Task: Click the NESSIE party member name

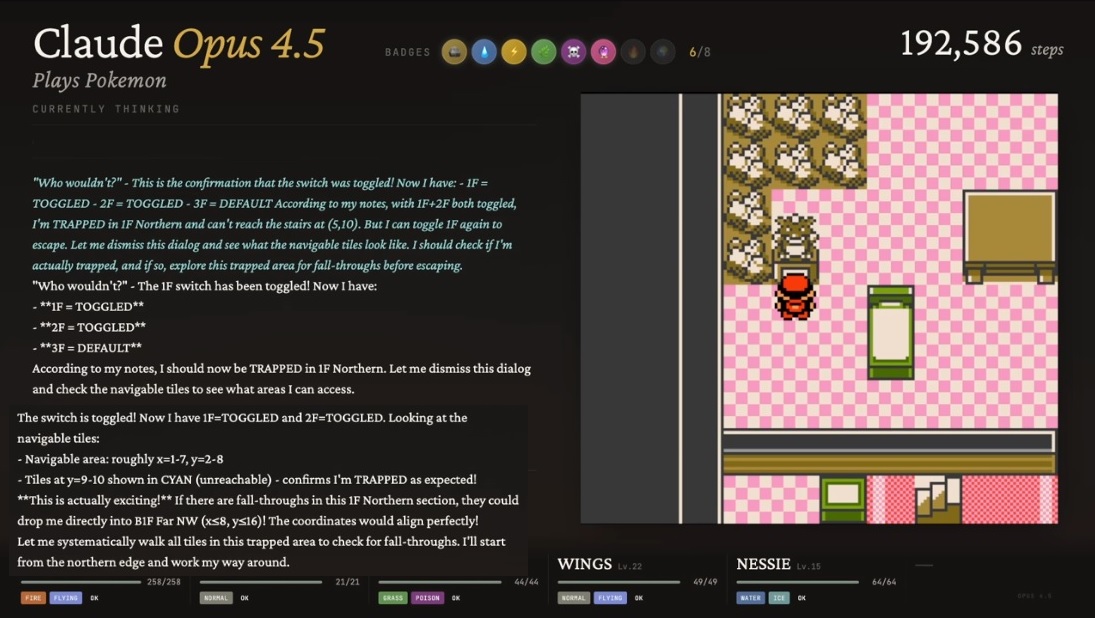Action: point(763,564)
